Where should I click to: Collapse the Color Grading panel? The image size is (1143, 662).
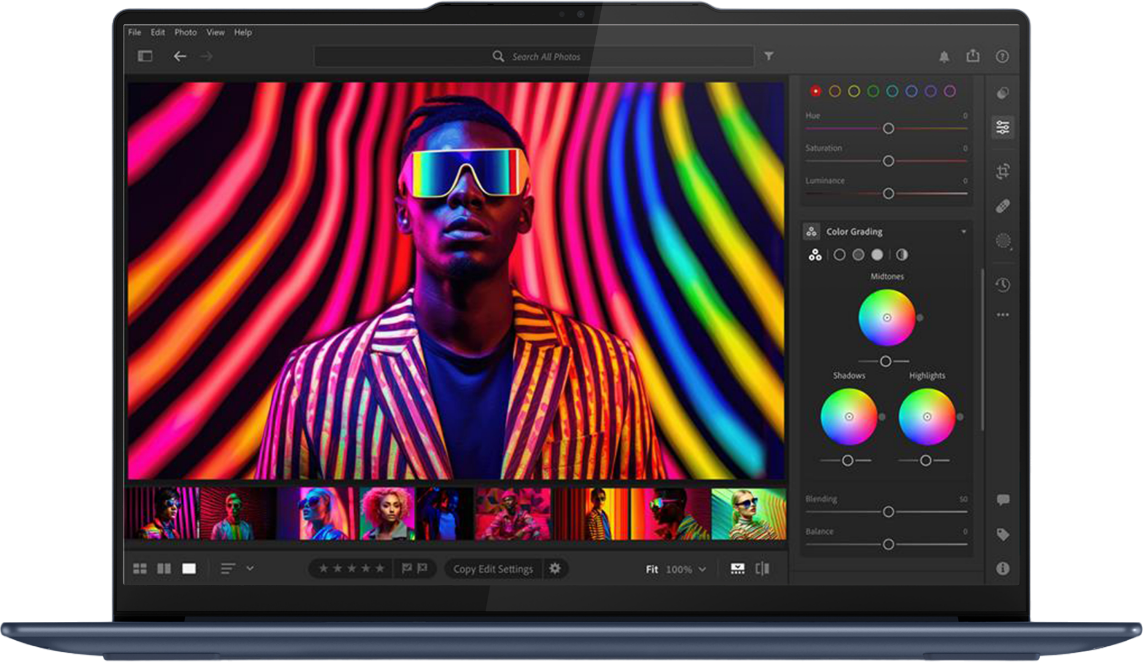click(964, 232)
